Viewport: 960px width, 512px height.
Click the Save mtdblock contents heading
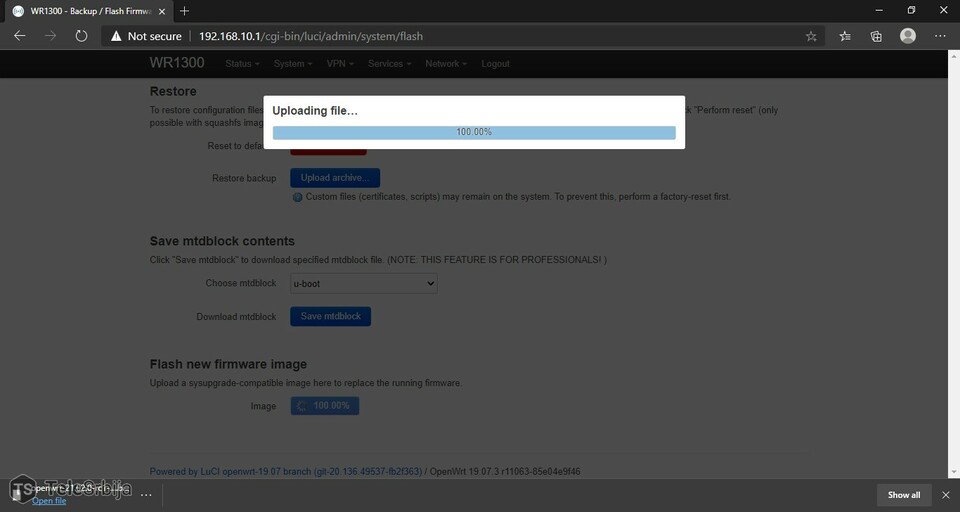[x=222, y=241]
